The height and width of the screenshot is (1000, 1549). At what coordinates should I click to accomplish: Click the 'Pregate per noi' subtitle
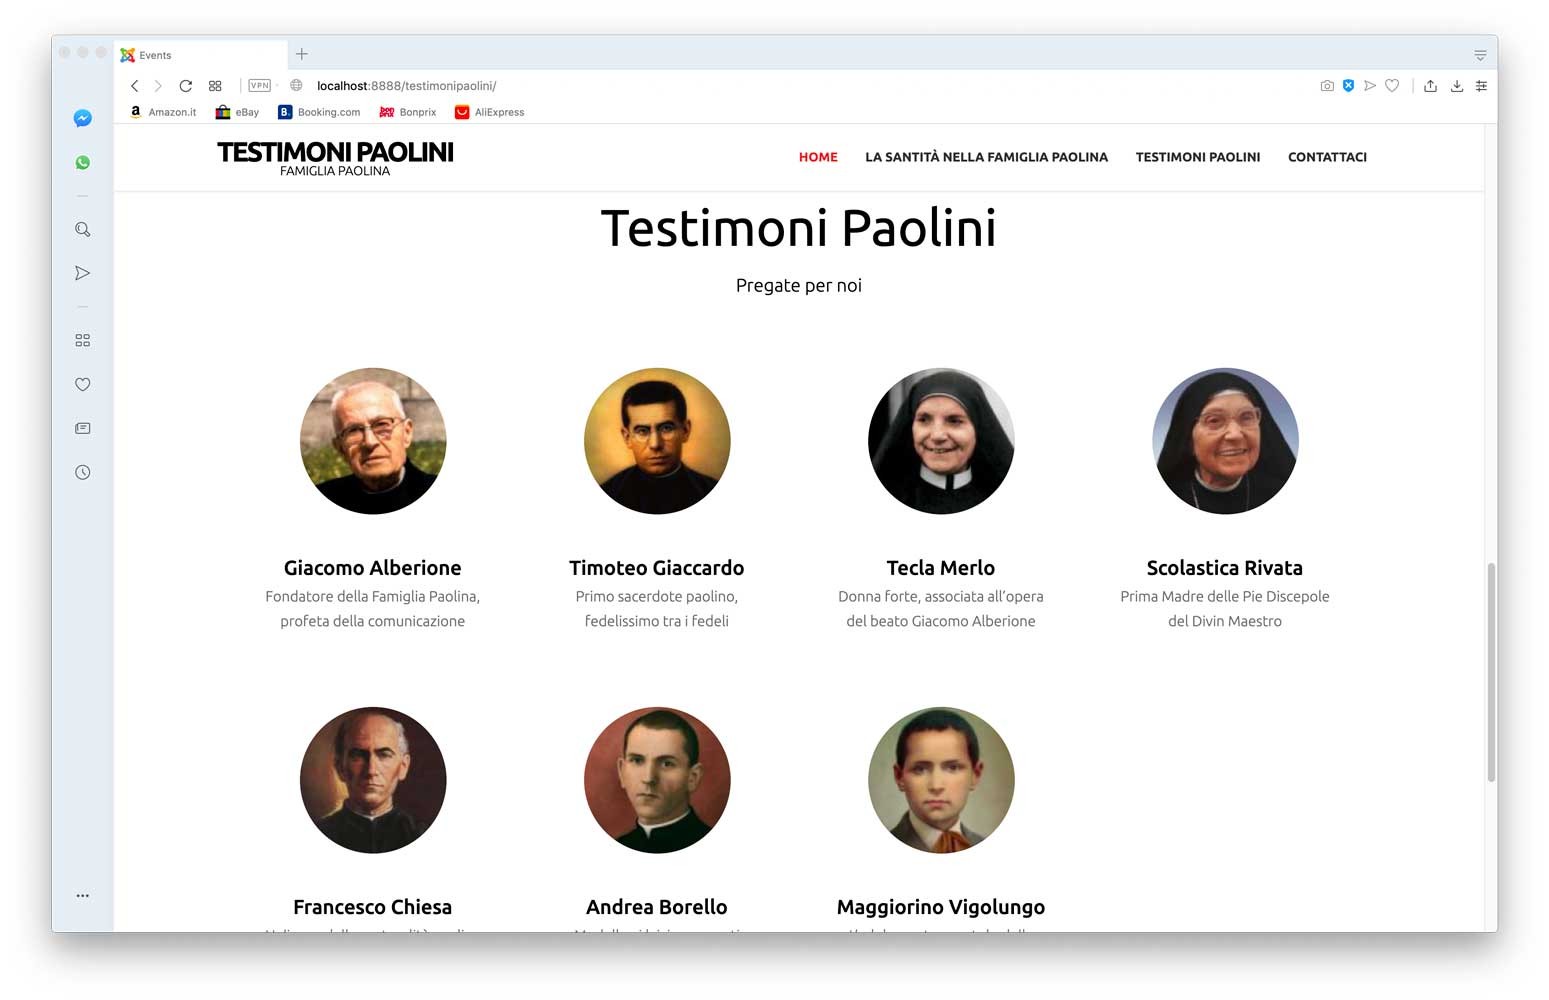(799, 286)
